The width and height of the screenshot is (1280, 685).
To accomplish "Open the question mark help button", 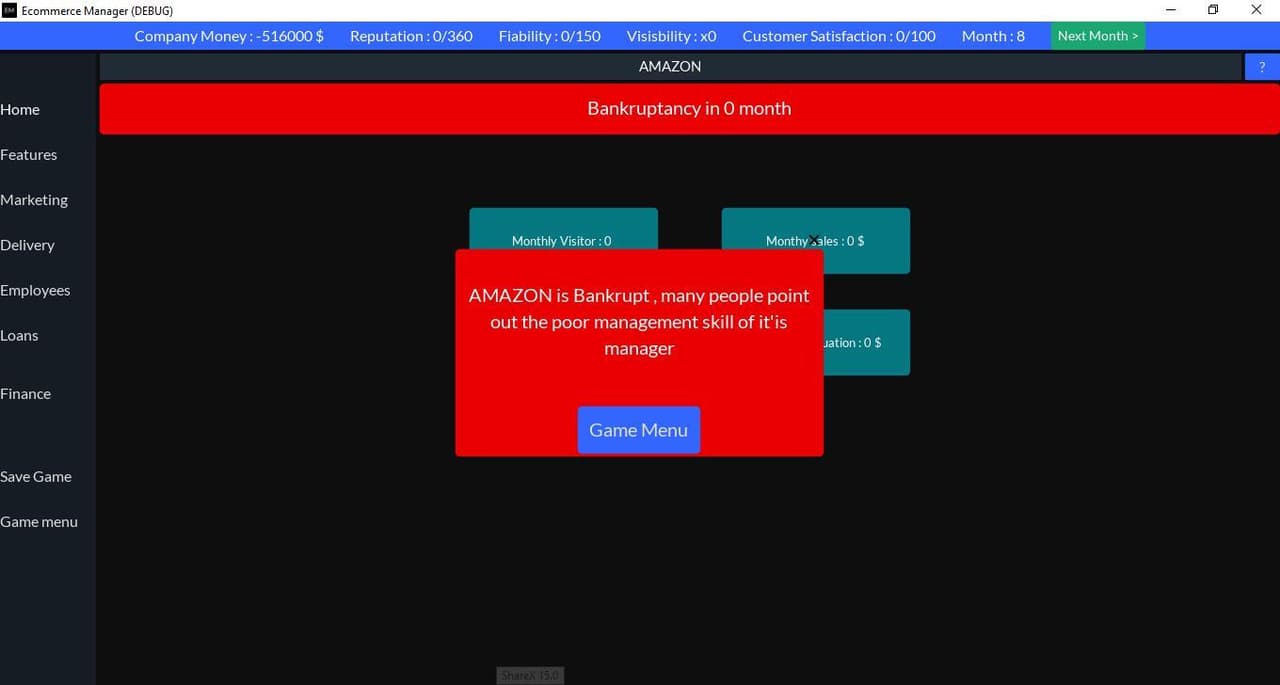I will (x=1262, y=67).
